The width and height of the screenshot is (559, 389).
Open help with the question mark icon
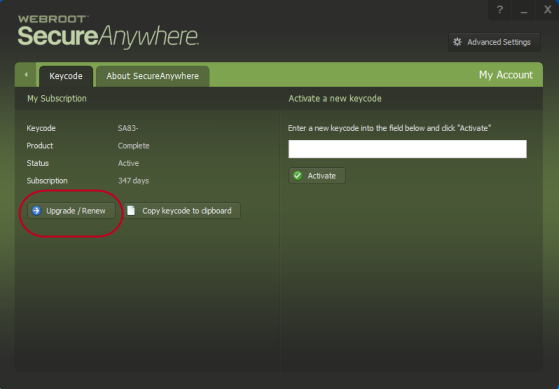click(500, 10)
